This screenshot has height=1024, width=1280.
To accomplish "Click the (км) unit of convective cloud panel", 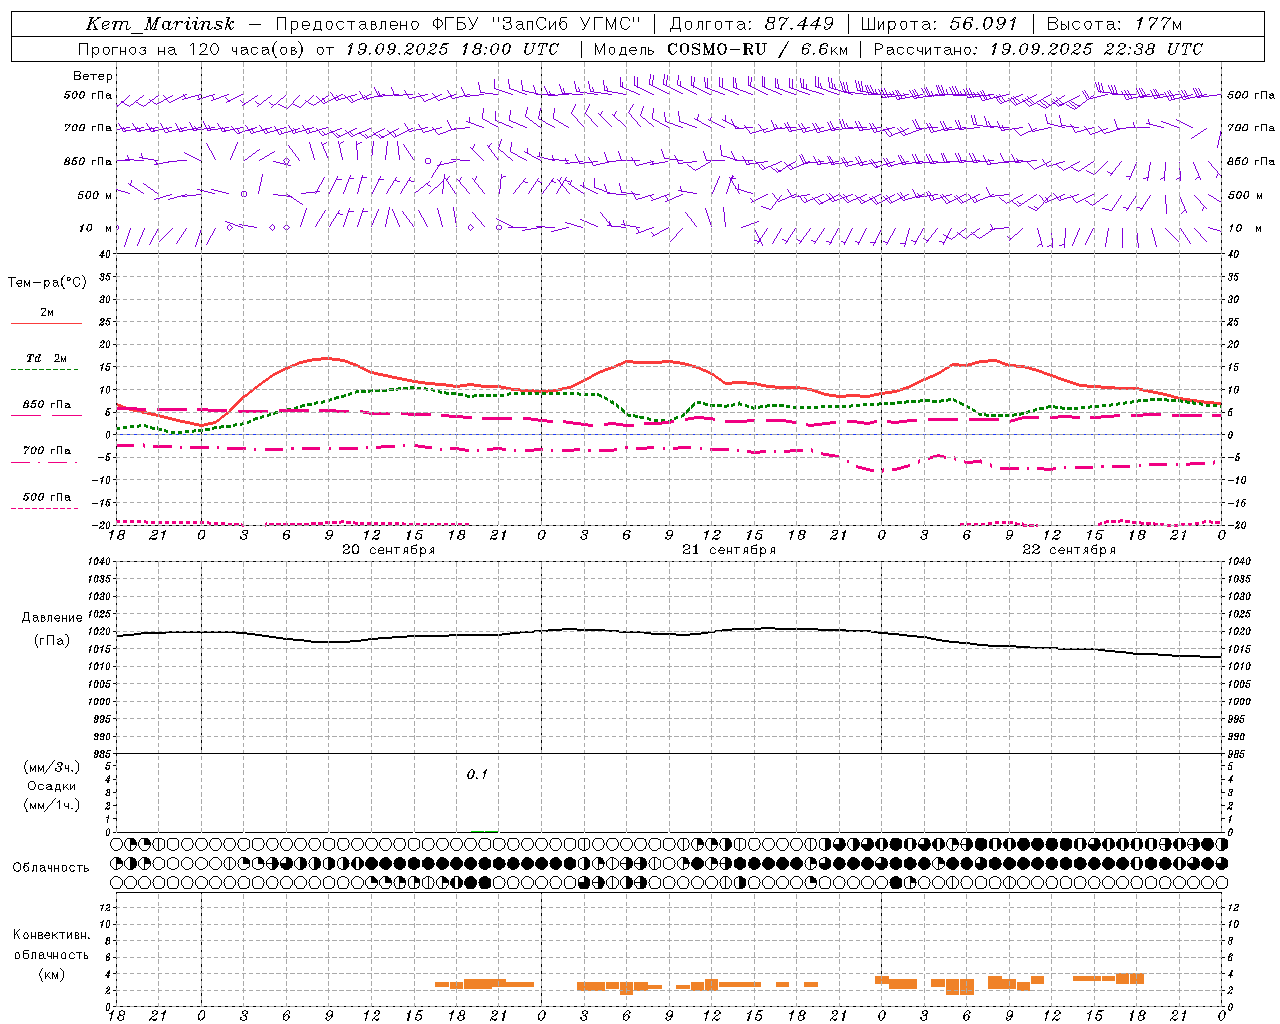I will tap(52, 974).
